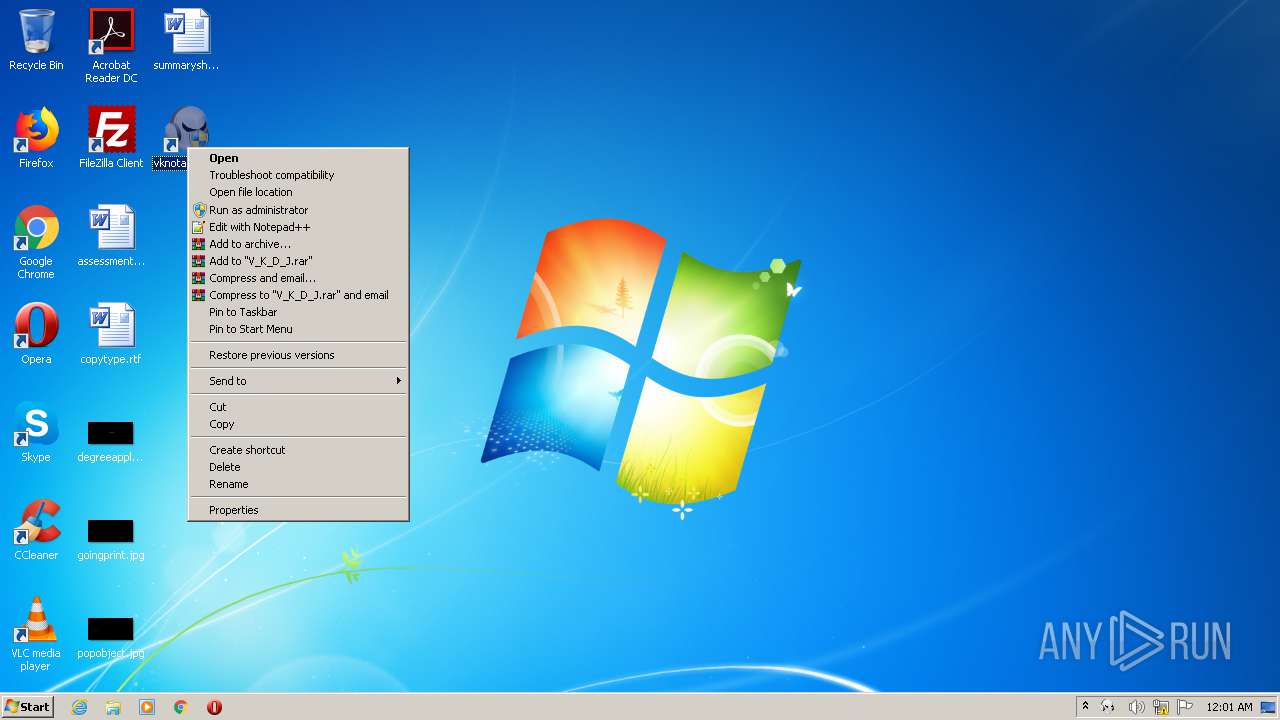1280x720 pixels.
Task: Select the goingprint.jpg file icon
Action: [111, 539]
